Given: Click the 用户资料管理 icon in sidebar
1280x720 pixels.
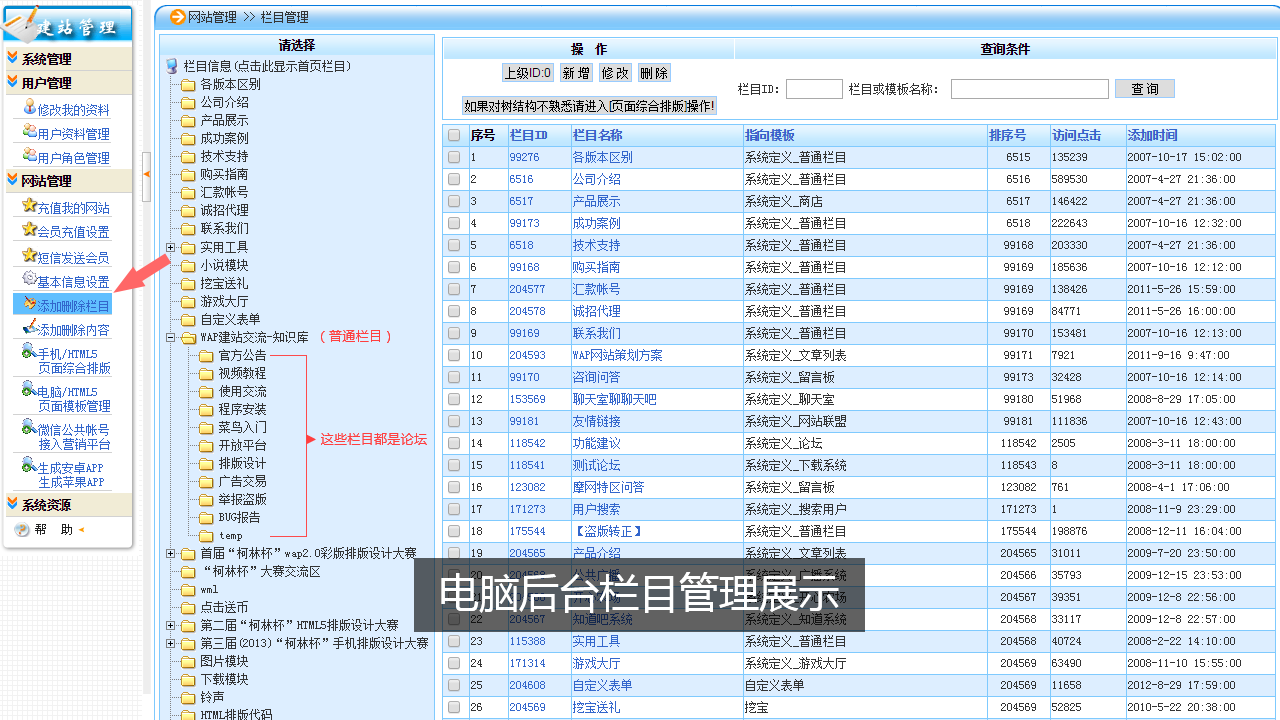Looking at the screenshot, I should (x=29, y=132).
